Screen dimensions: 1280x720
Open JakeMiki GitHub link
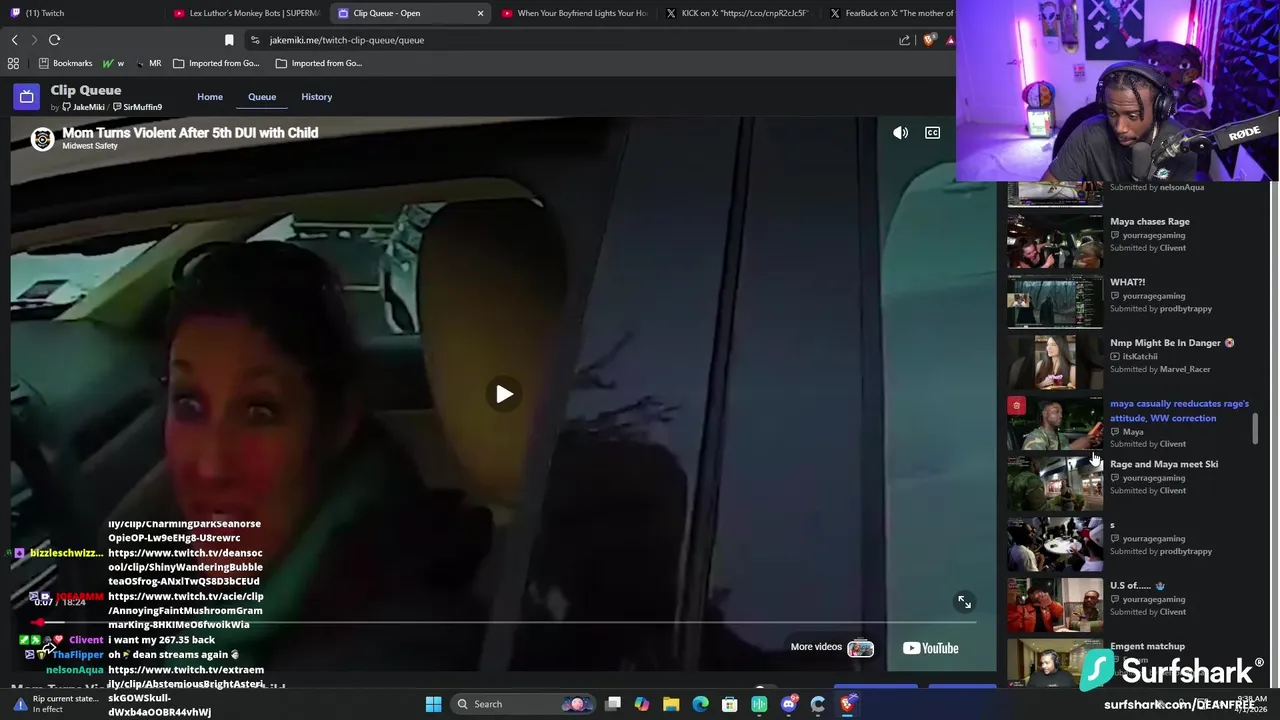tap(83, 107)
